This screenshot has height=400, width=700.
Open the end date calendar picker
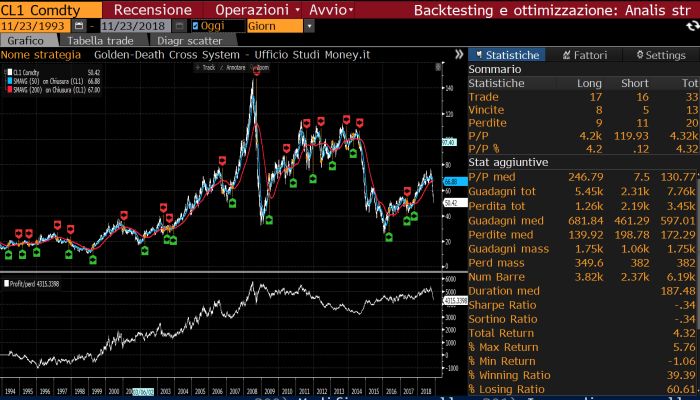pos(175,25)
